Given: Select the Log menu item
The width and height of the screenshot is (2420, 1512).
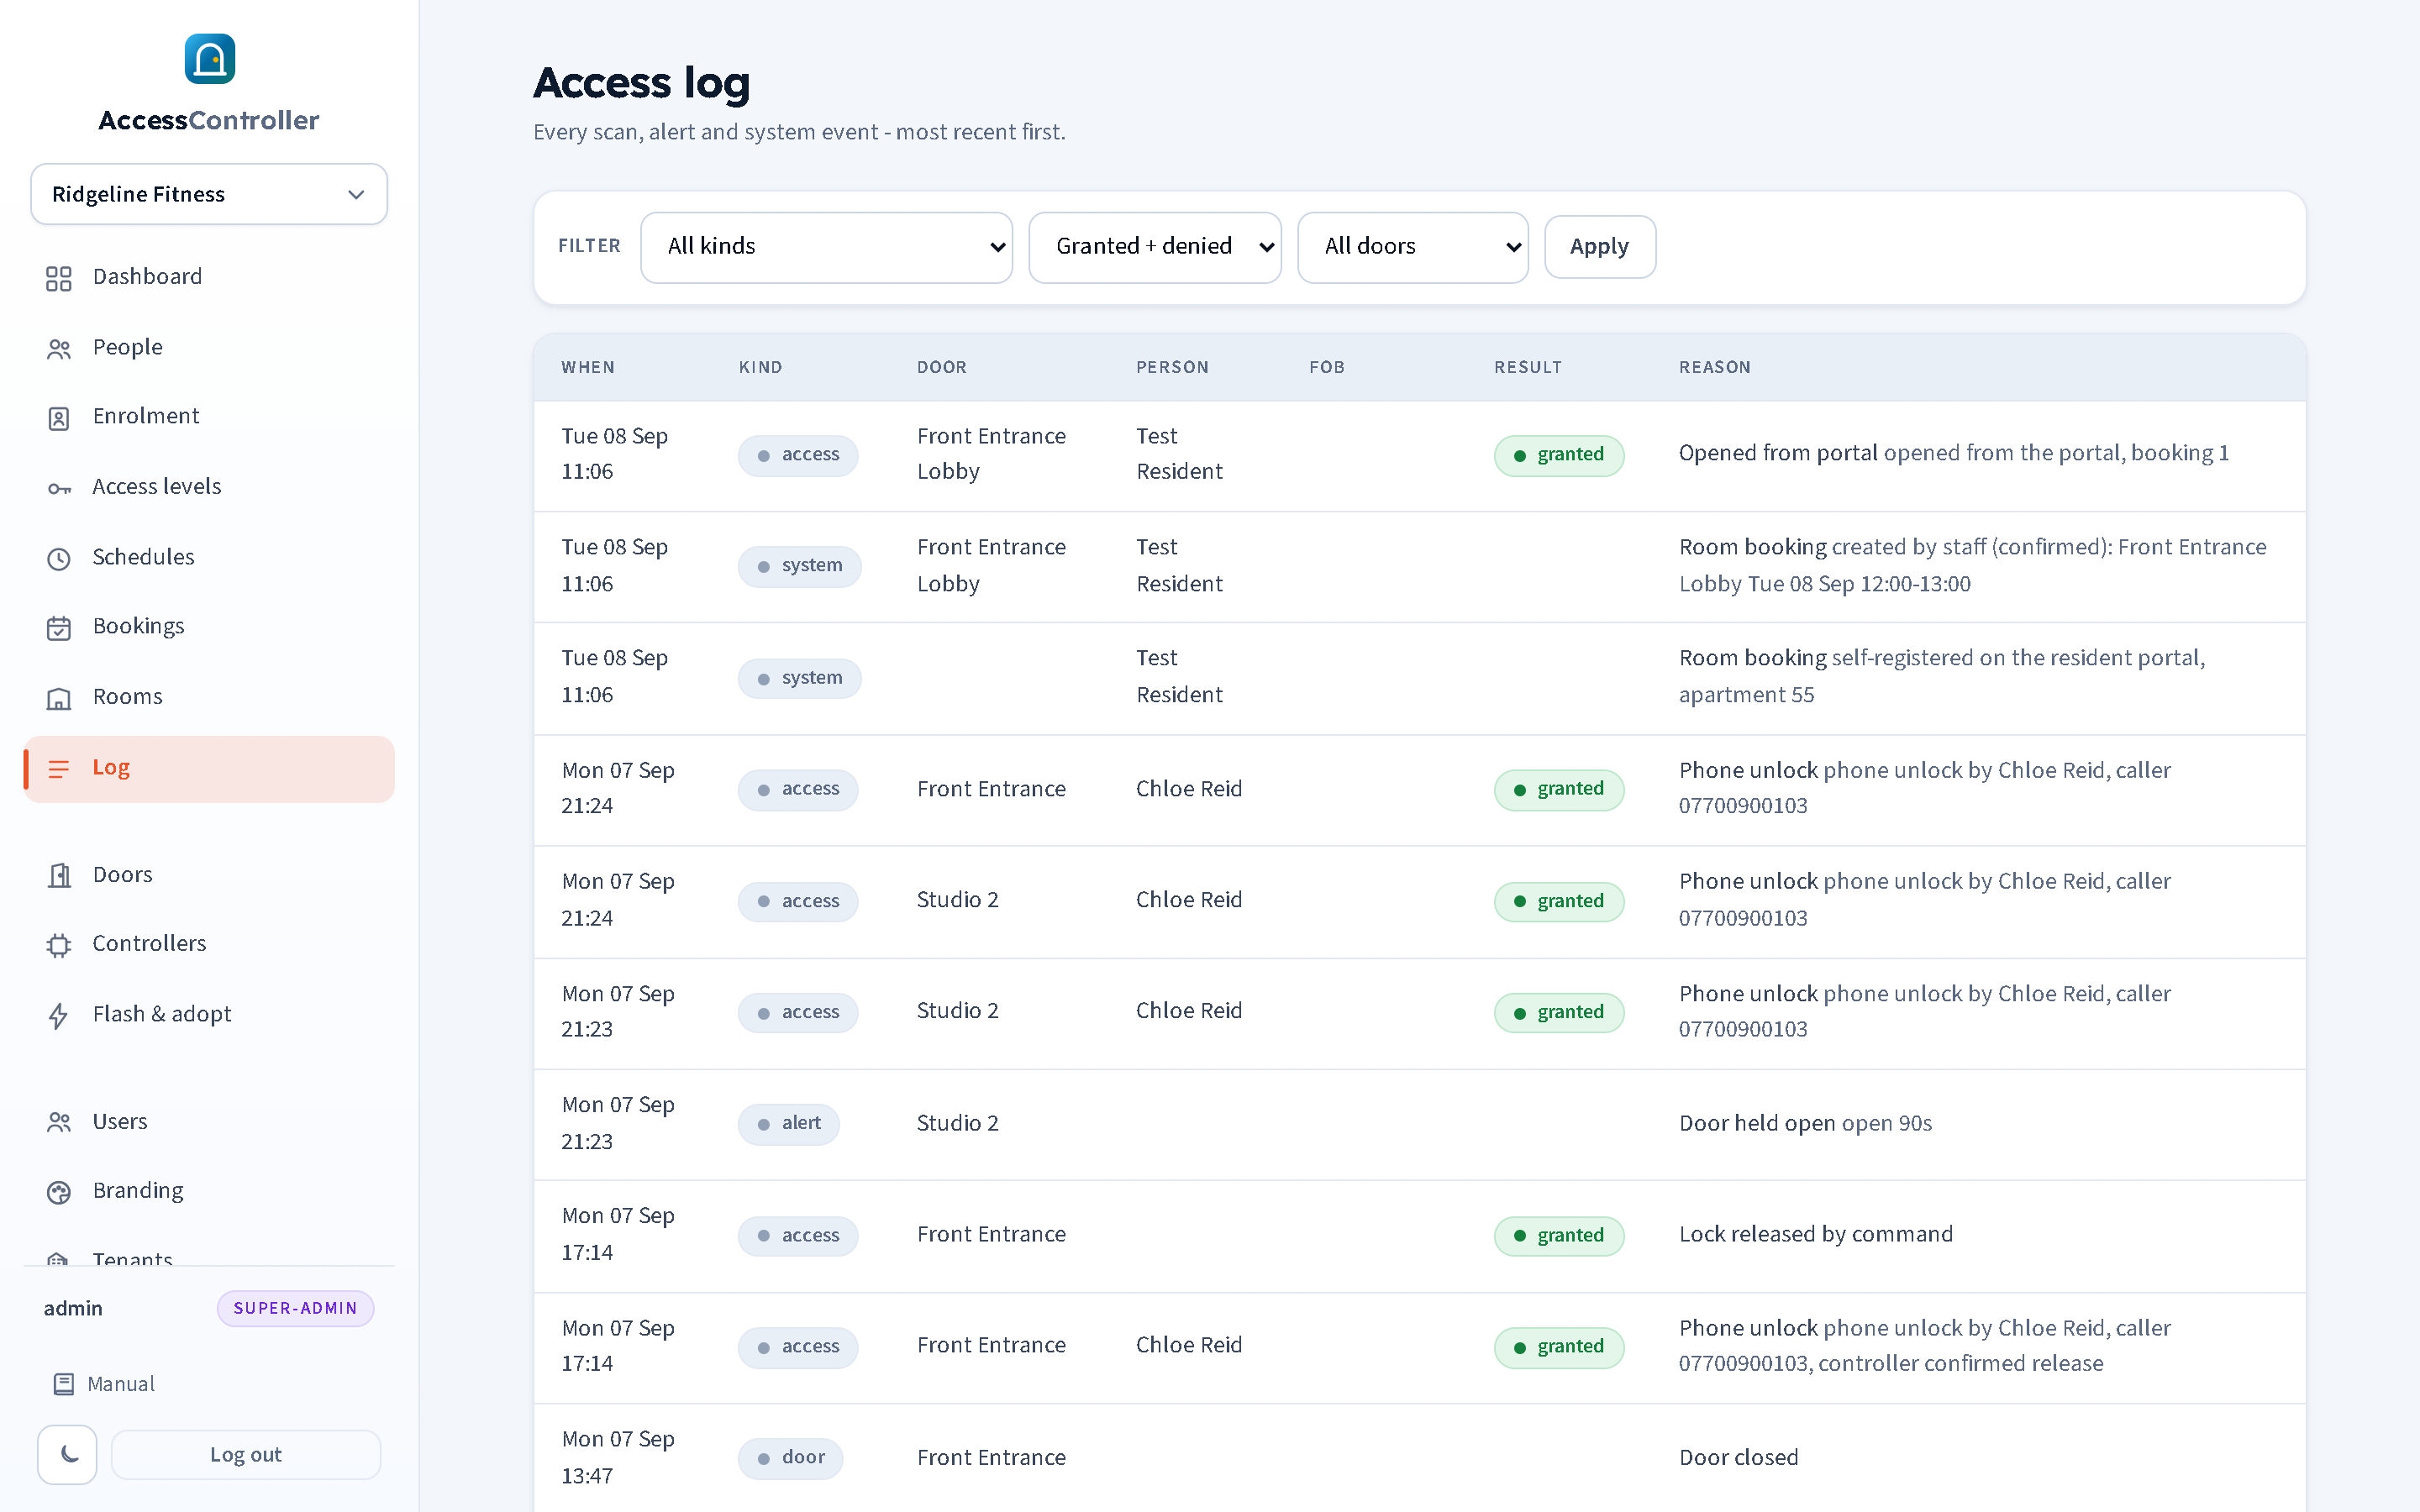Looking at the screenshot, I should [209, 768].
